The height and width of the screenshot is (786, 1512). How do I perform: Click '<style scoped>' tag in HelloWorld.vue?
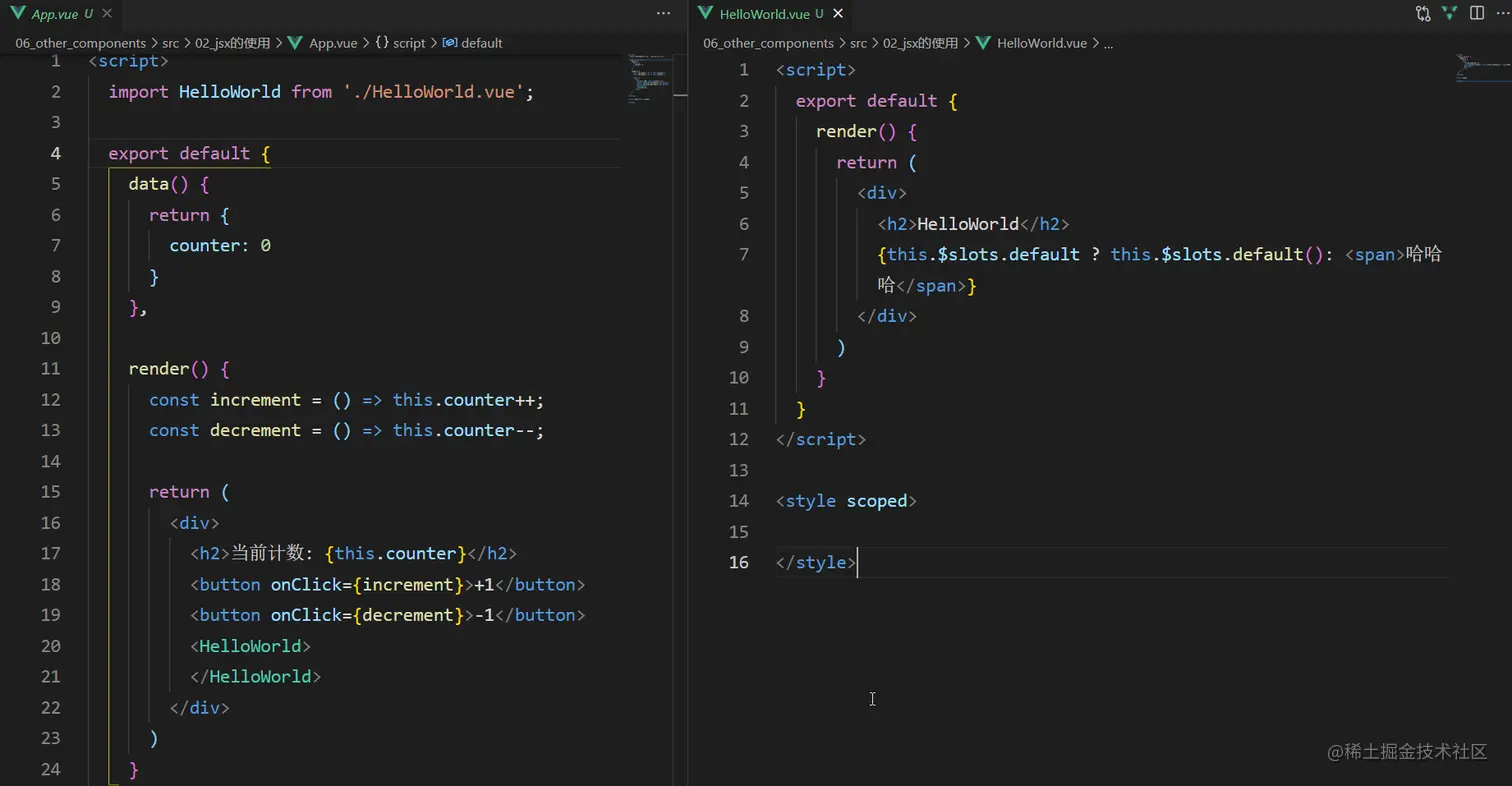846,501
